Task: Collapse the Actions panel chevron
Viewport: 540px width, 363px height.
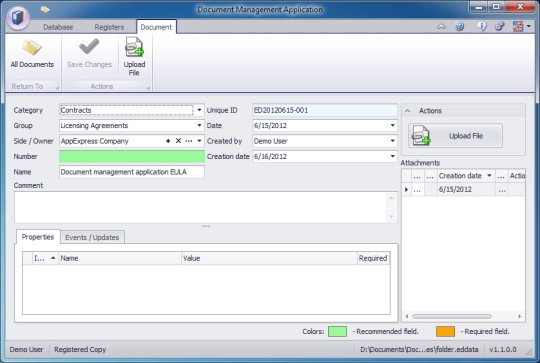Action: (x=408, y=111)
